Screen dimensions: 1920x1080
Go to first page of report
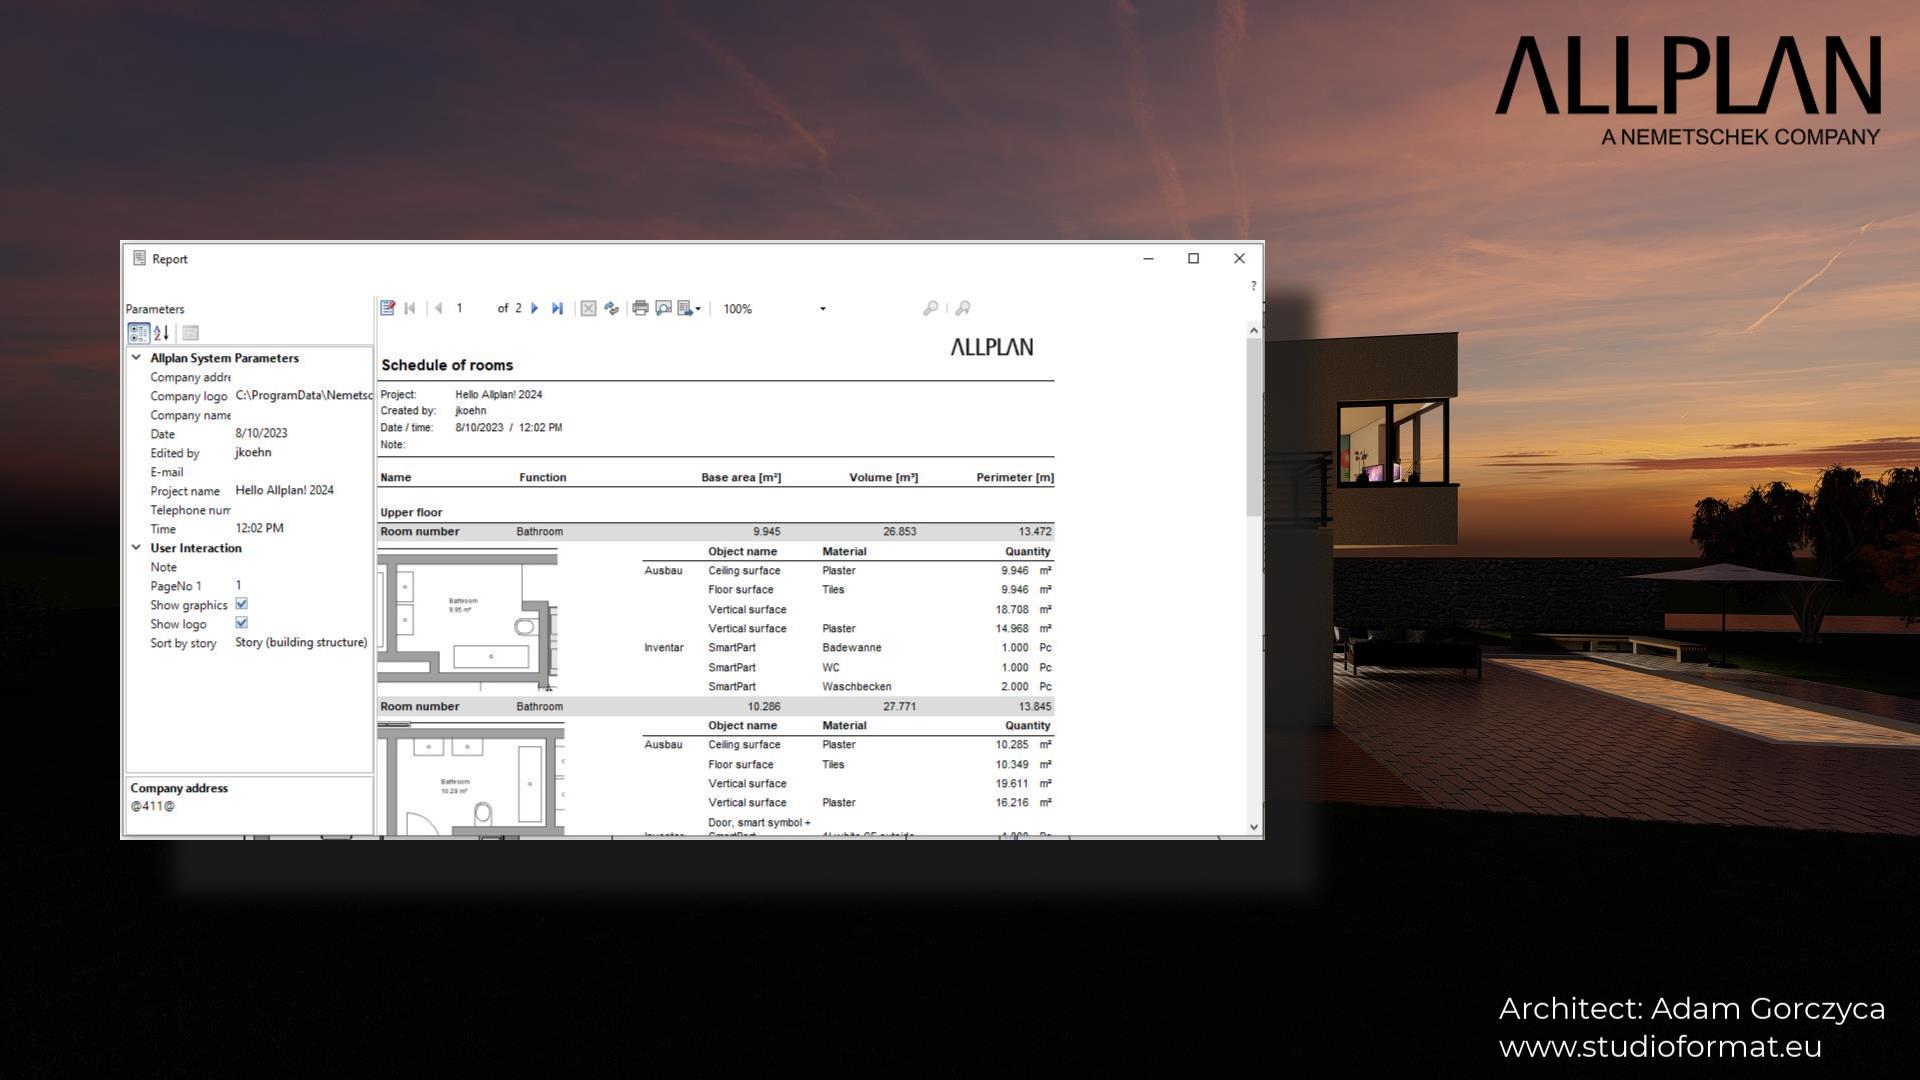(x=410, y=308)
